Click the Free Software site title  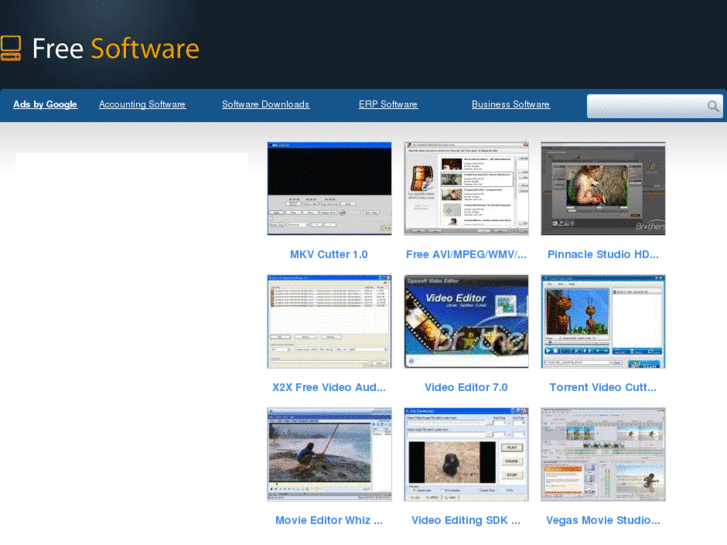click(116, 49)
